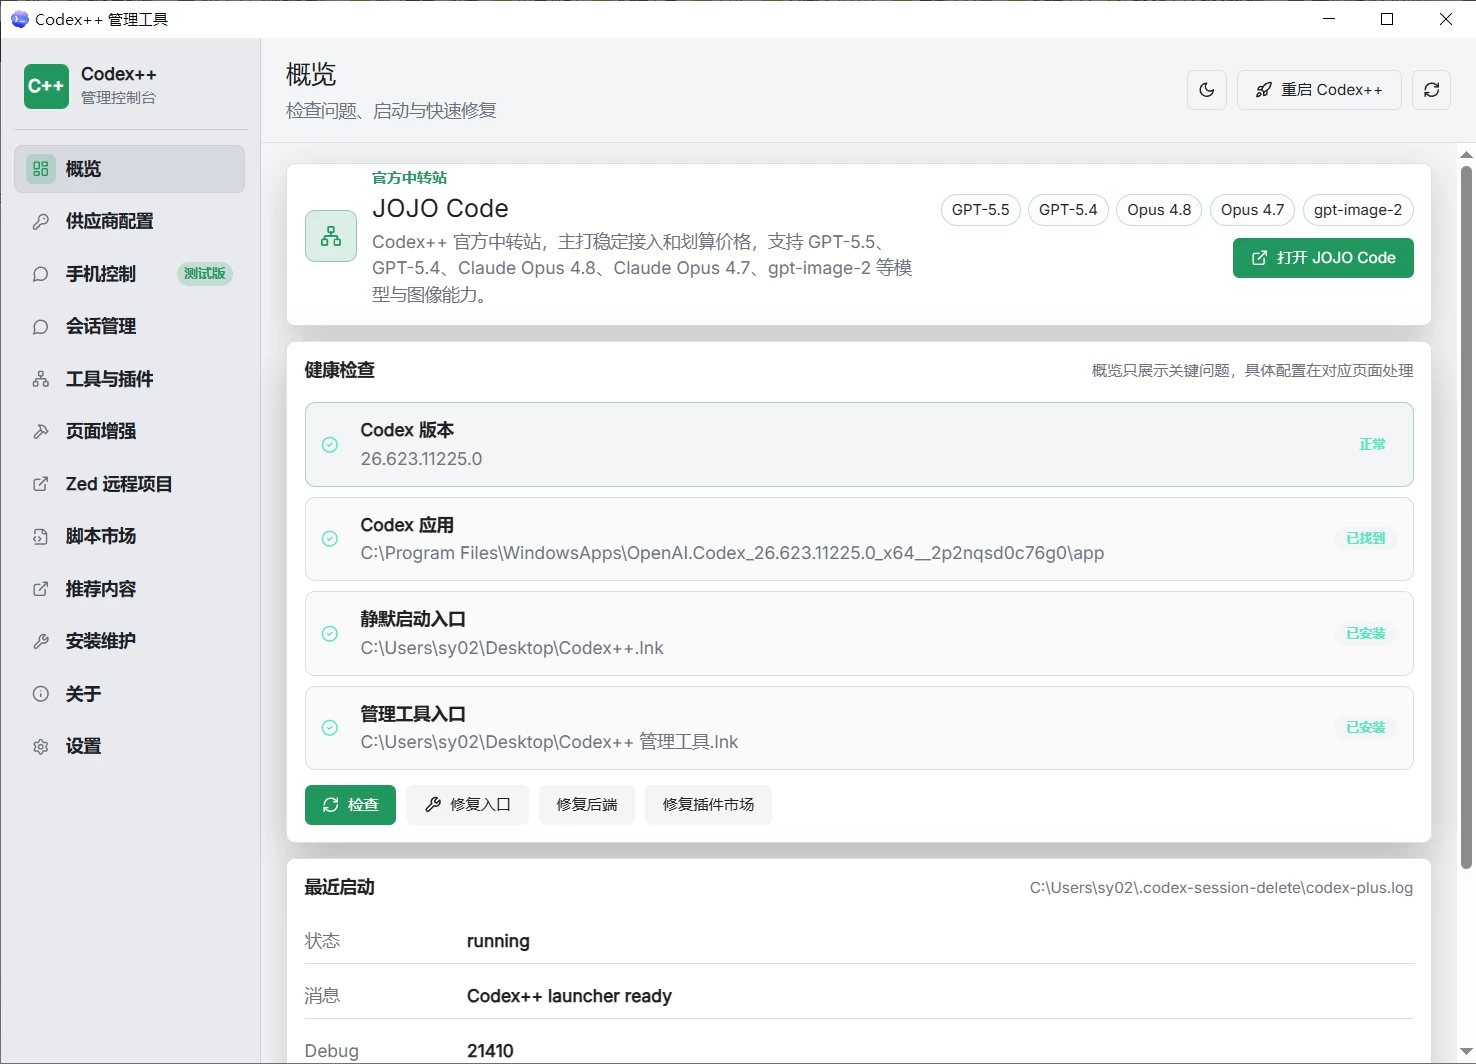
Task: Click the Codex++.lnk shortcut path
Action: 512,648
